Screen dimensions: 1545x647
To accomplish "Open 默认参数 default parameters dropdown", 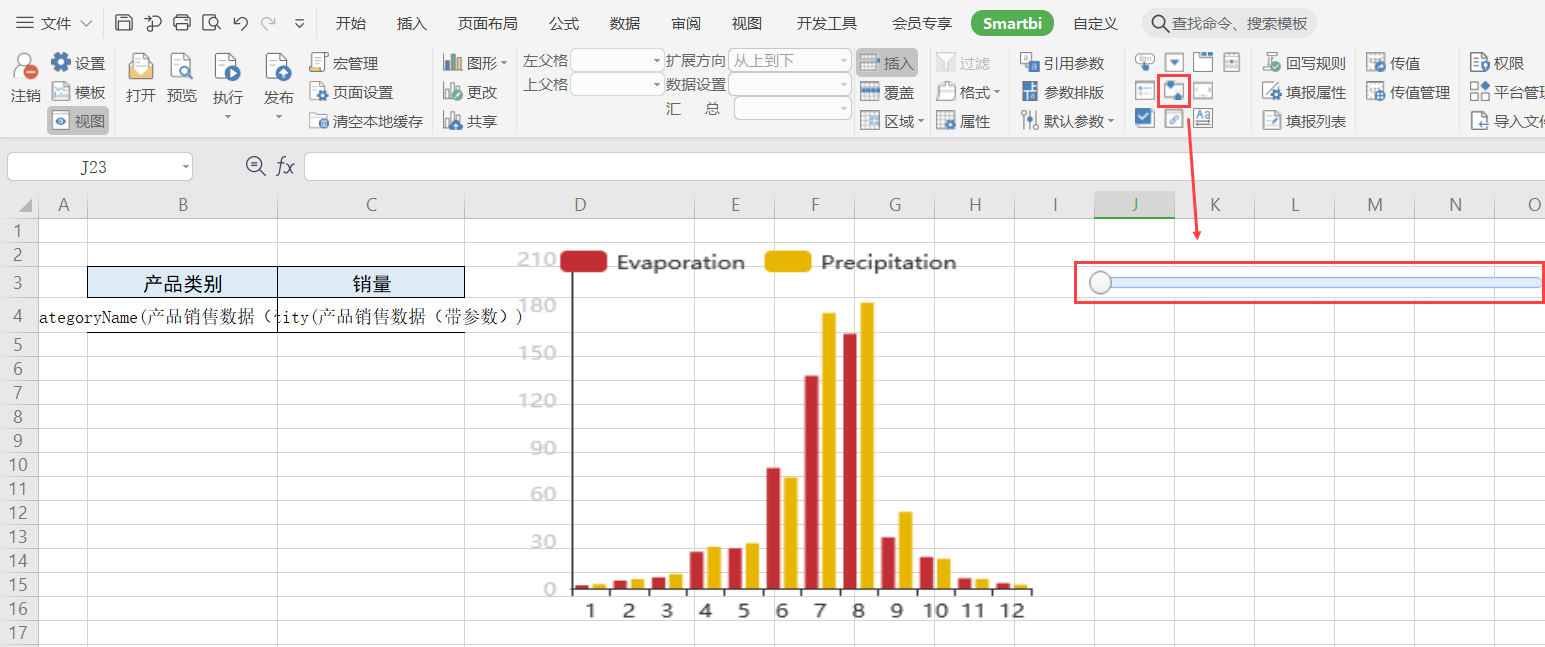I will [1067, 121].
